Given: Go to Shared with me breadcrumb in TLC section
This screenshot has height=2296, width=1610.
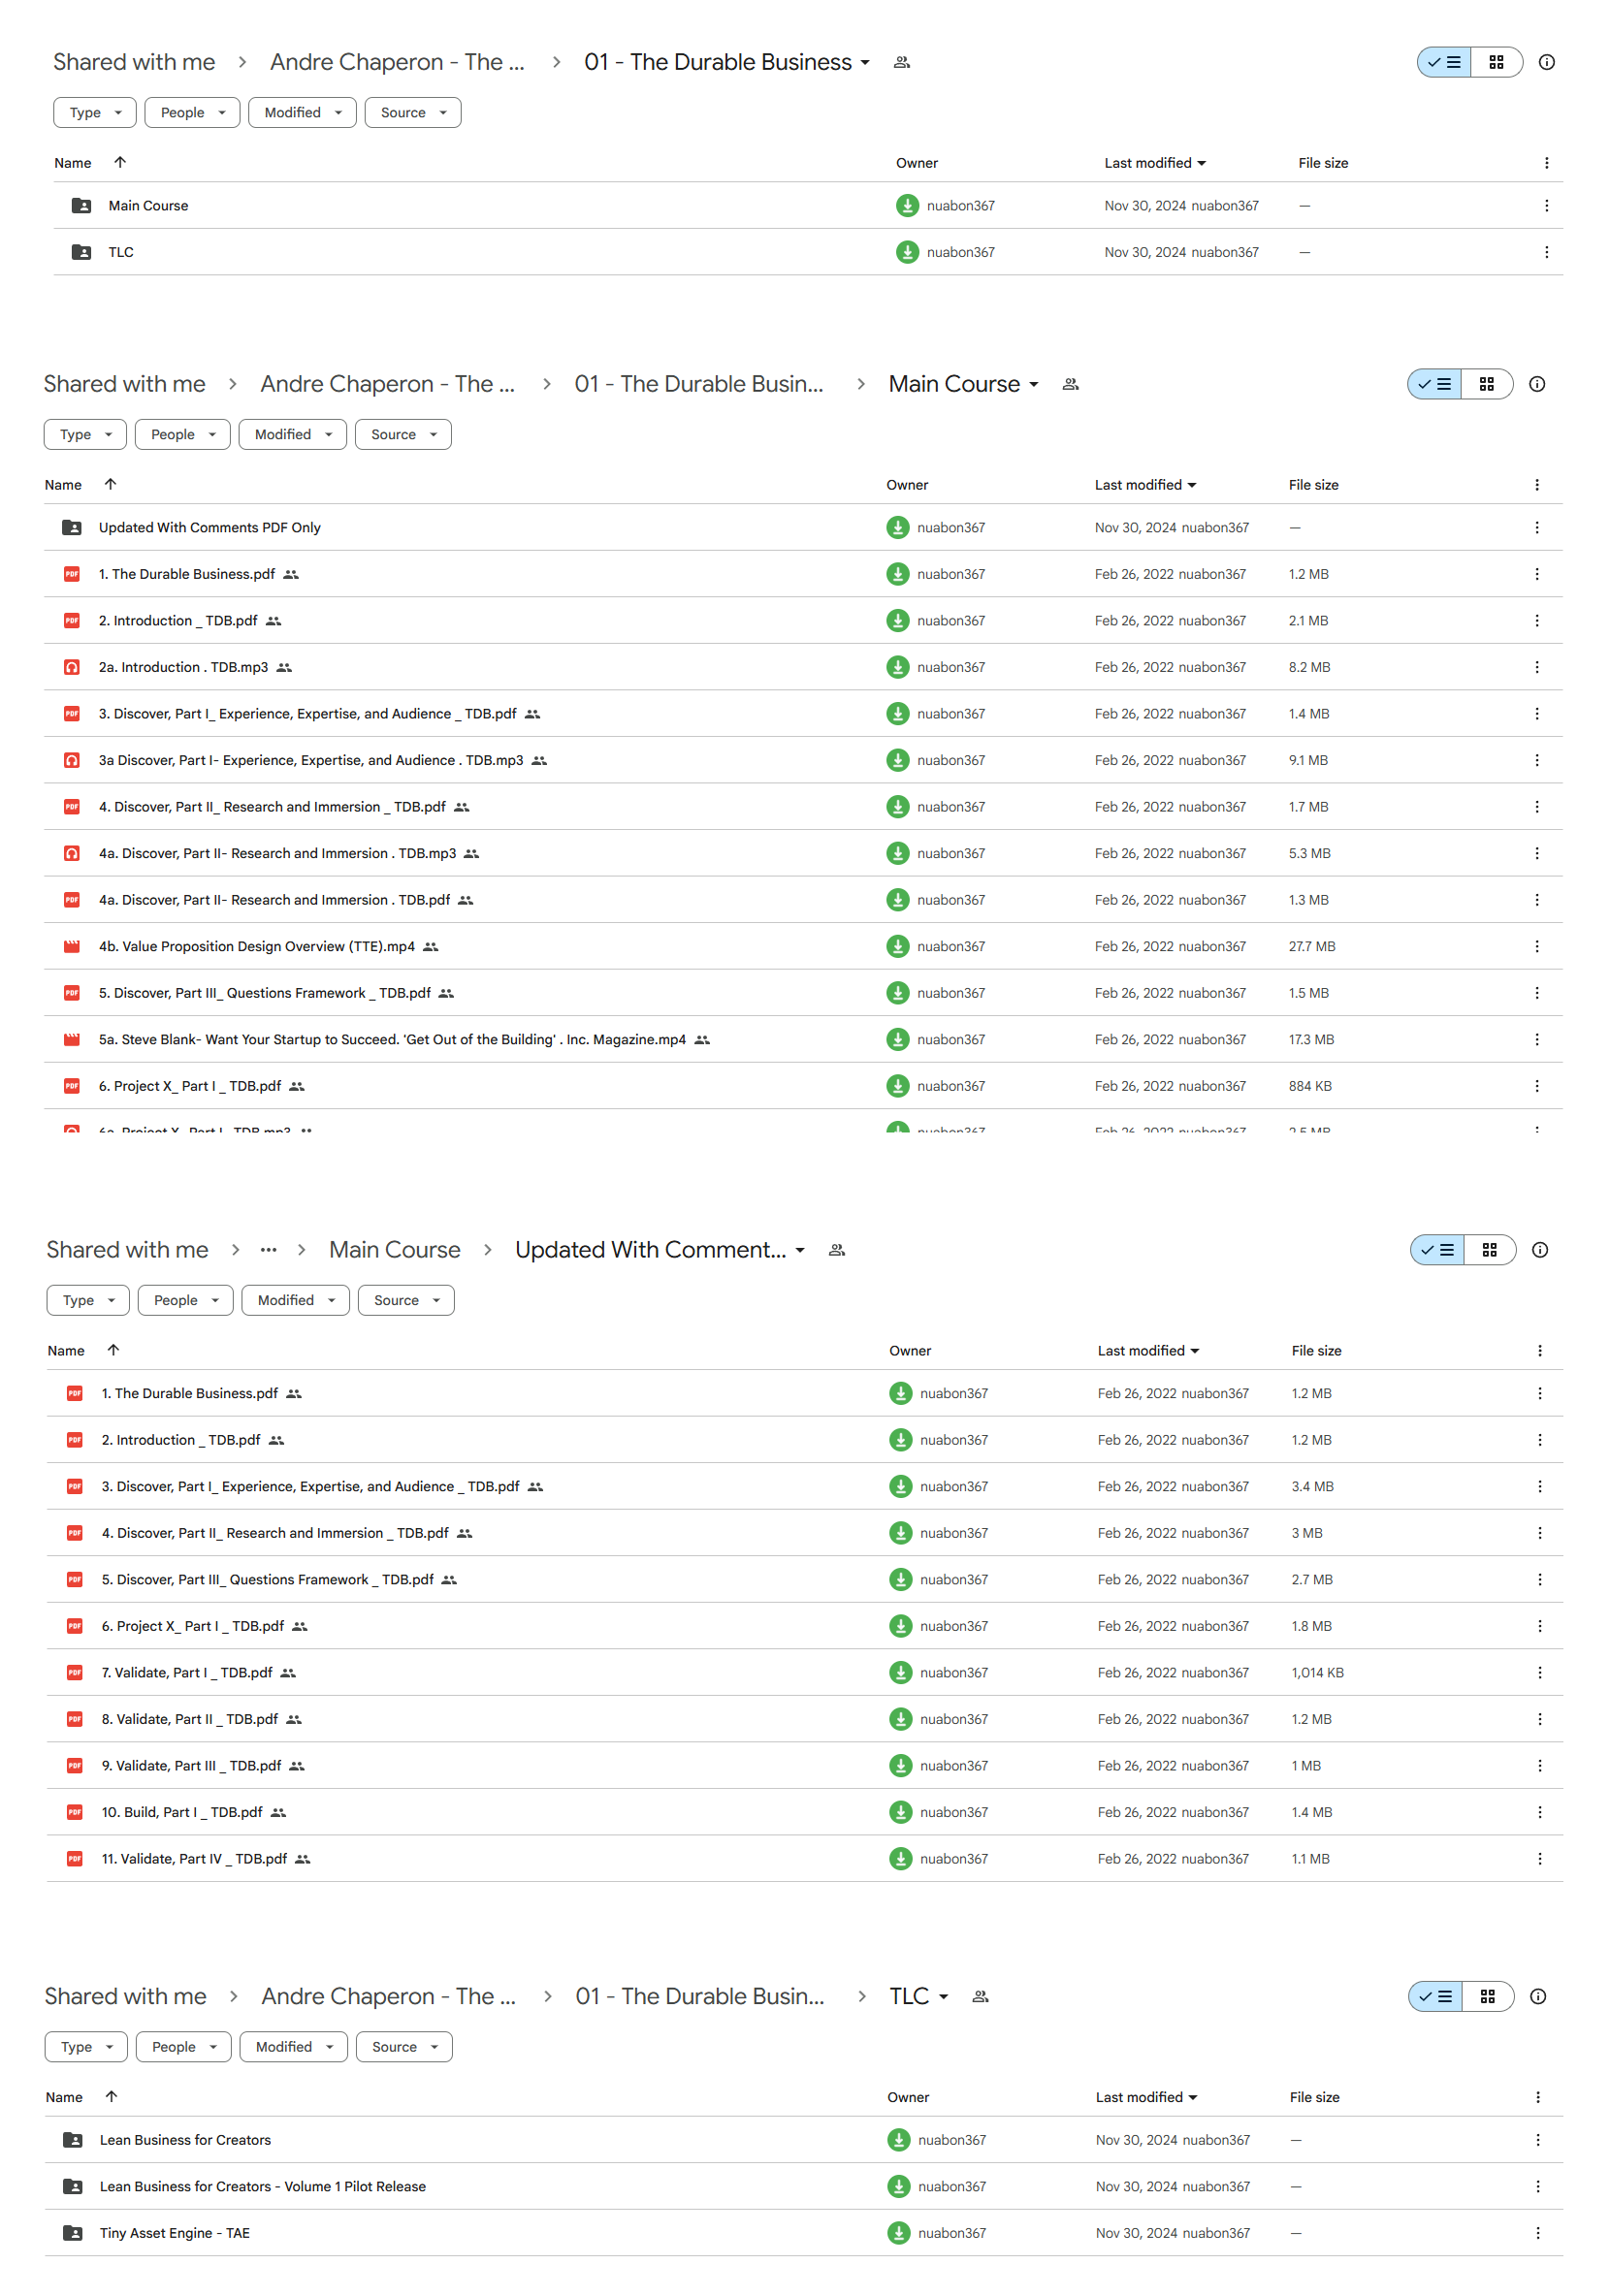Looking at the screenshot, I should point(126,1996).
